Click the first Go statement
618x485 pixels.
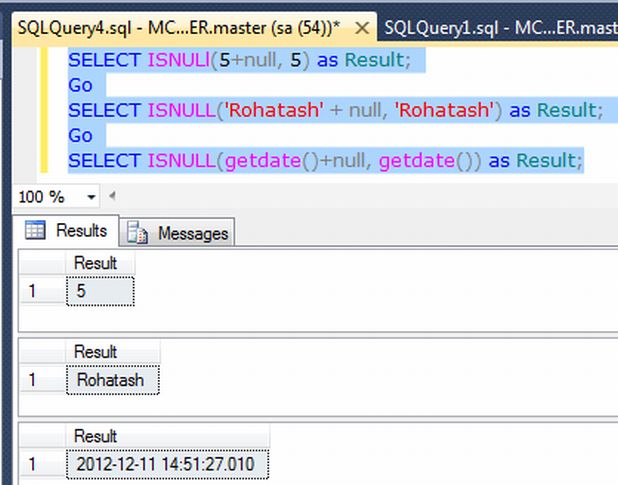[80, 85]
